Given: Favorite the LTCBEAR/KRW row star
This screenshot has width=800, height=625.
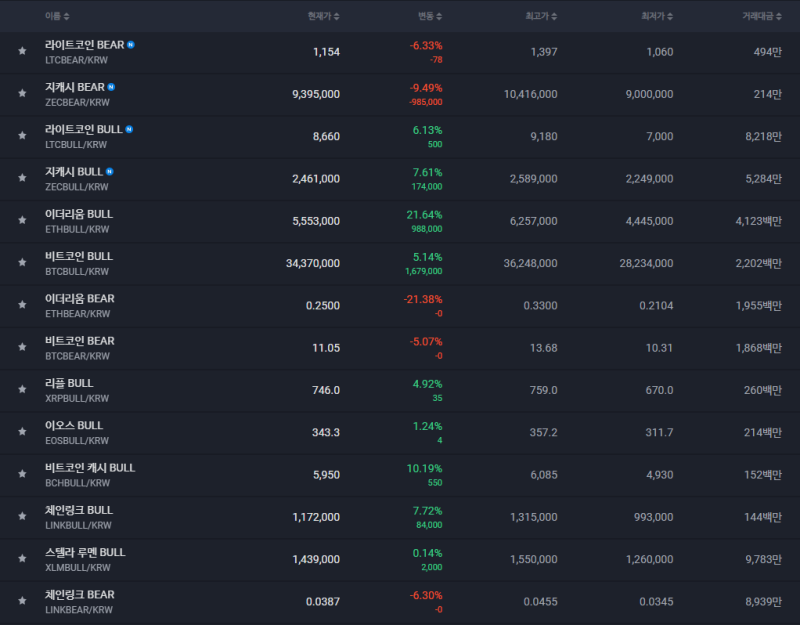Looking at the screenshot, I should (22, 51).
